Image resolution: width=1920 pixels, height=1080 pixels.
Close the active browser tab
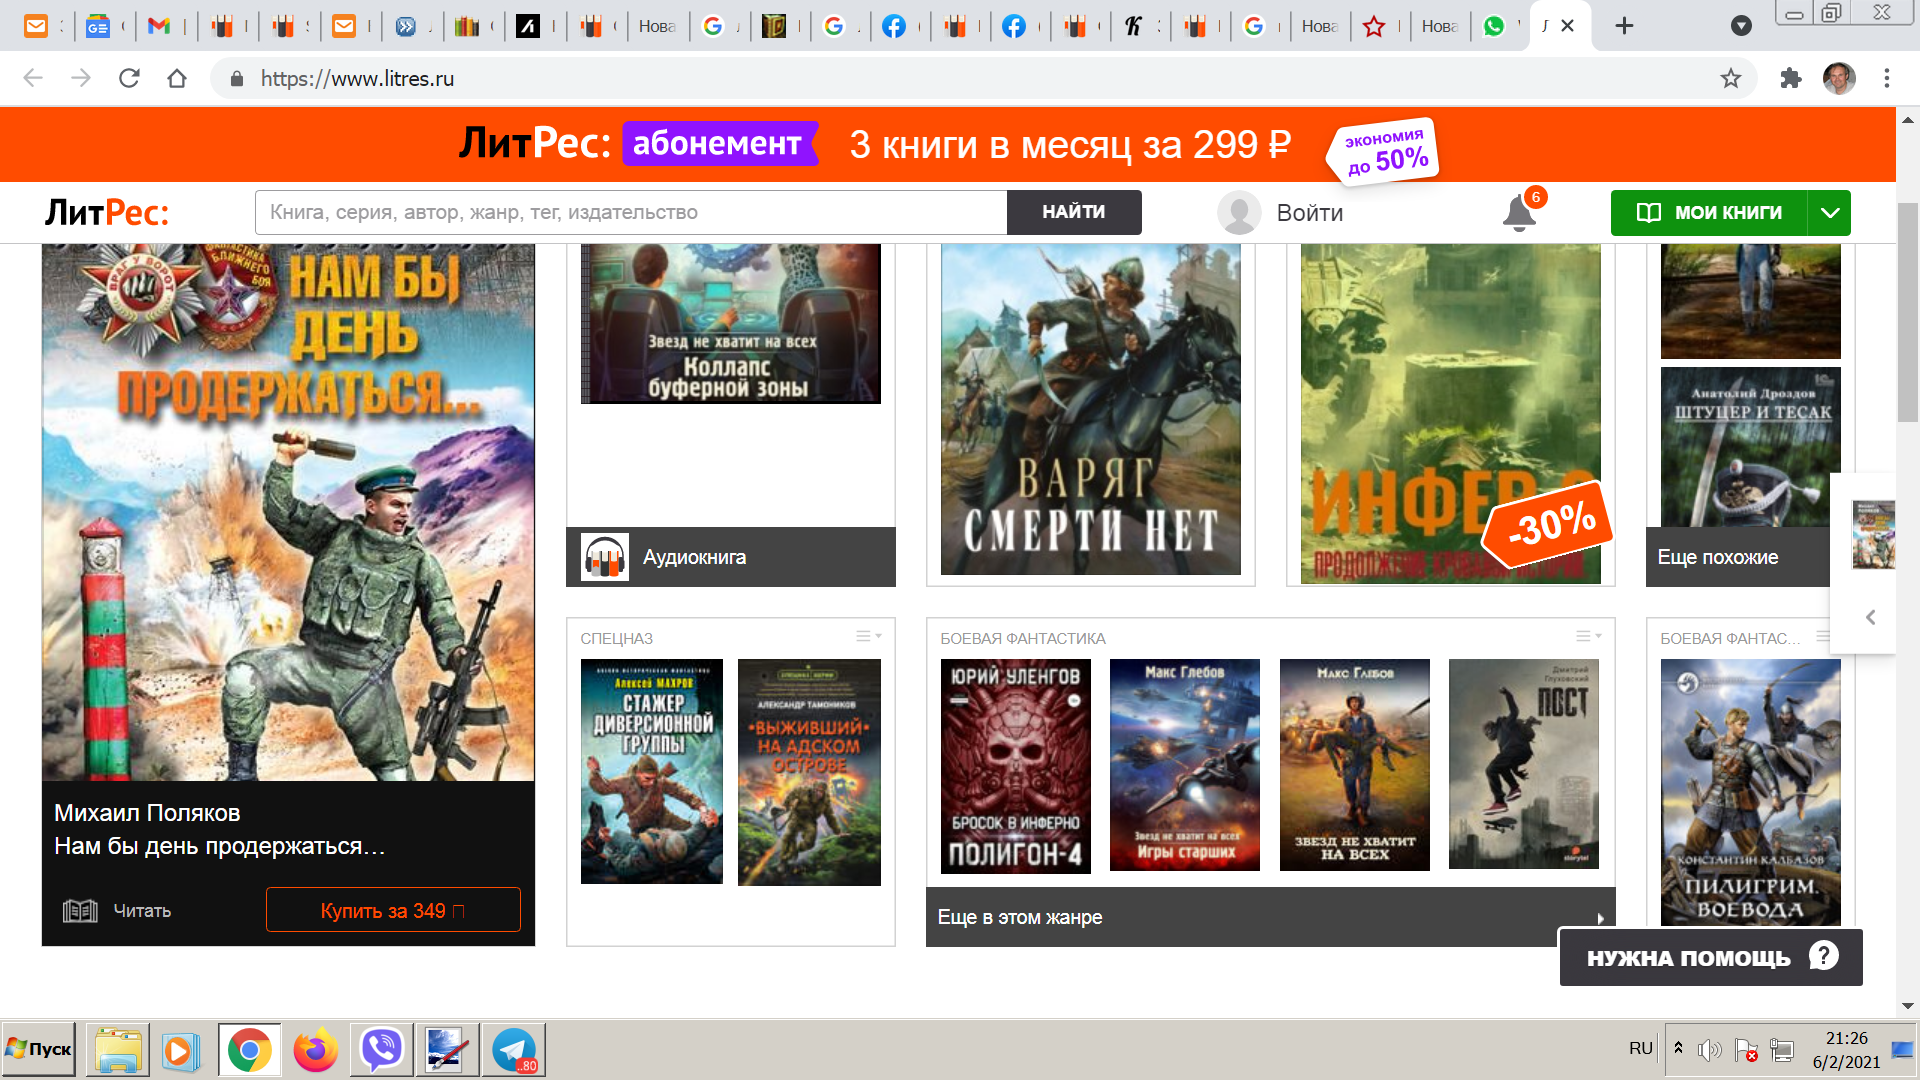[x=1568, y=26]
